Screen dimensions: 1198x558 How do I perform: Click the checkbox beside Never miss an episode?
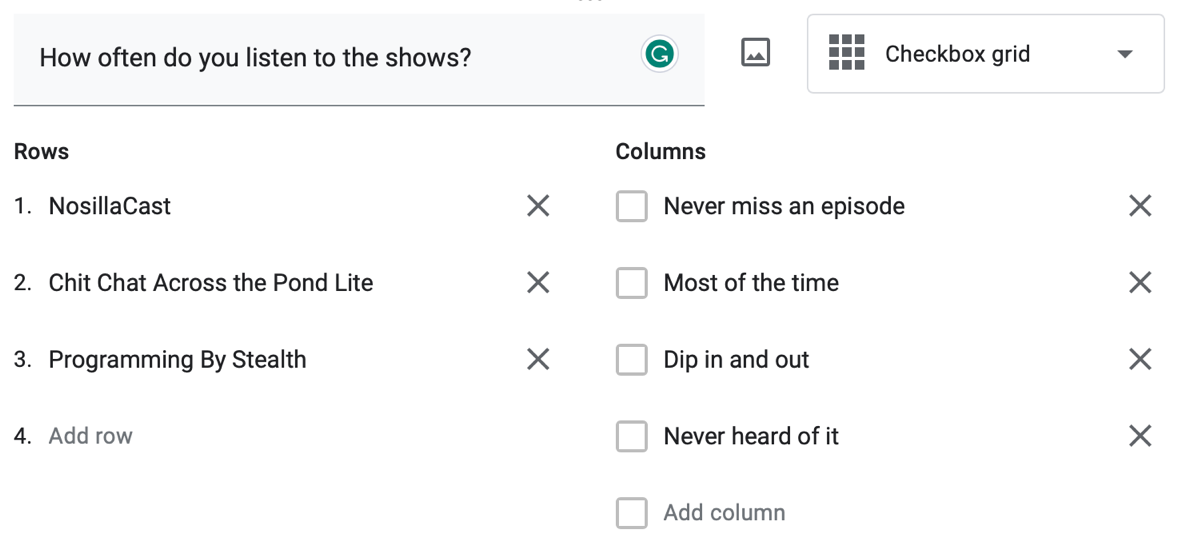click(x=631, y=207)
